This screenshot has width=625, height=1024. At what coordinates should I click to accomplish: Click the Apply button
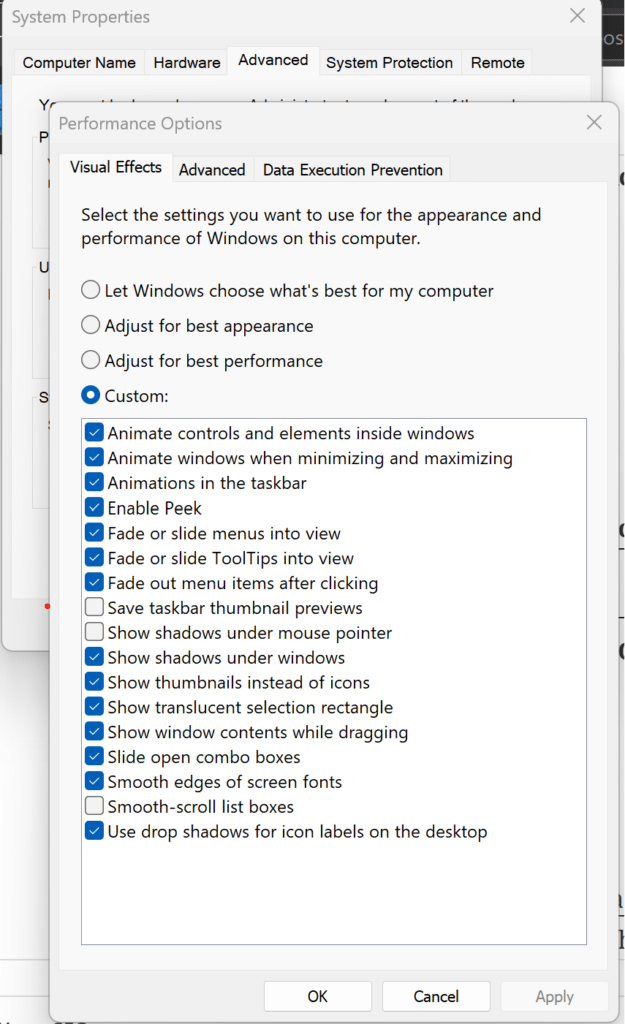click(x=554, y=996)
